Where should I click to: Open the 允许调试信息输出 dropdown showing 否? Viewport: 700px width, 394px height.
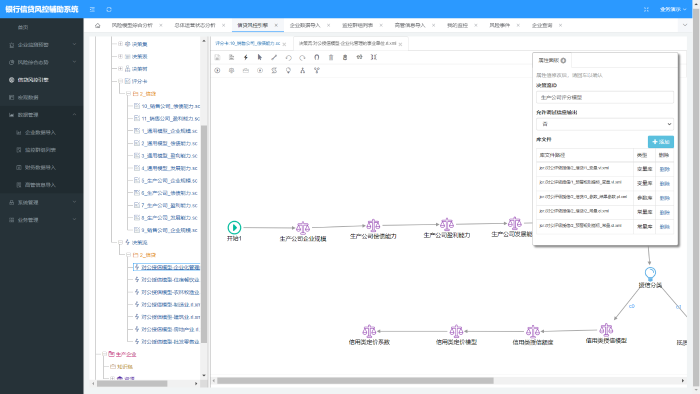point(604,124)
